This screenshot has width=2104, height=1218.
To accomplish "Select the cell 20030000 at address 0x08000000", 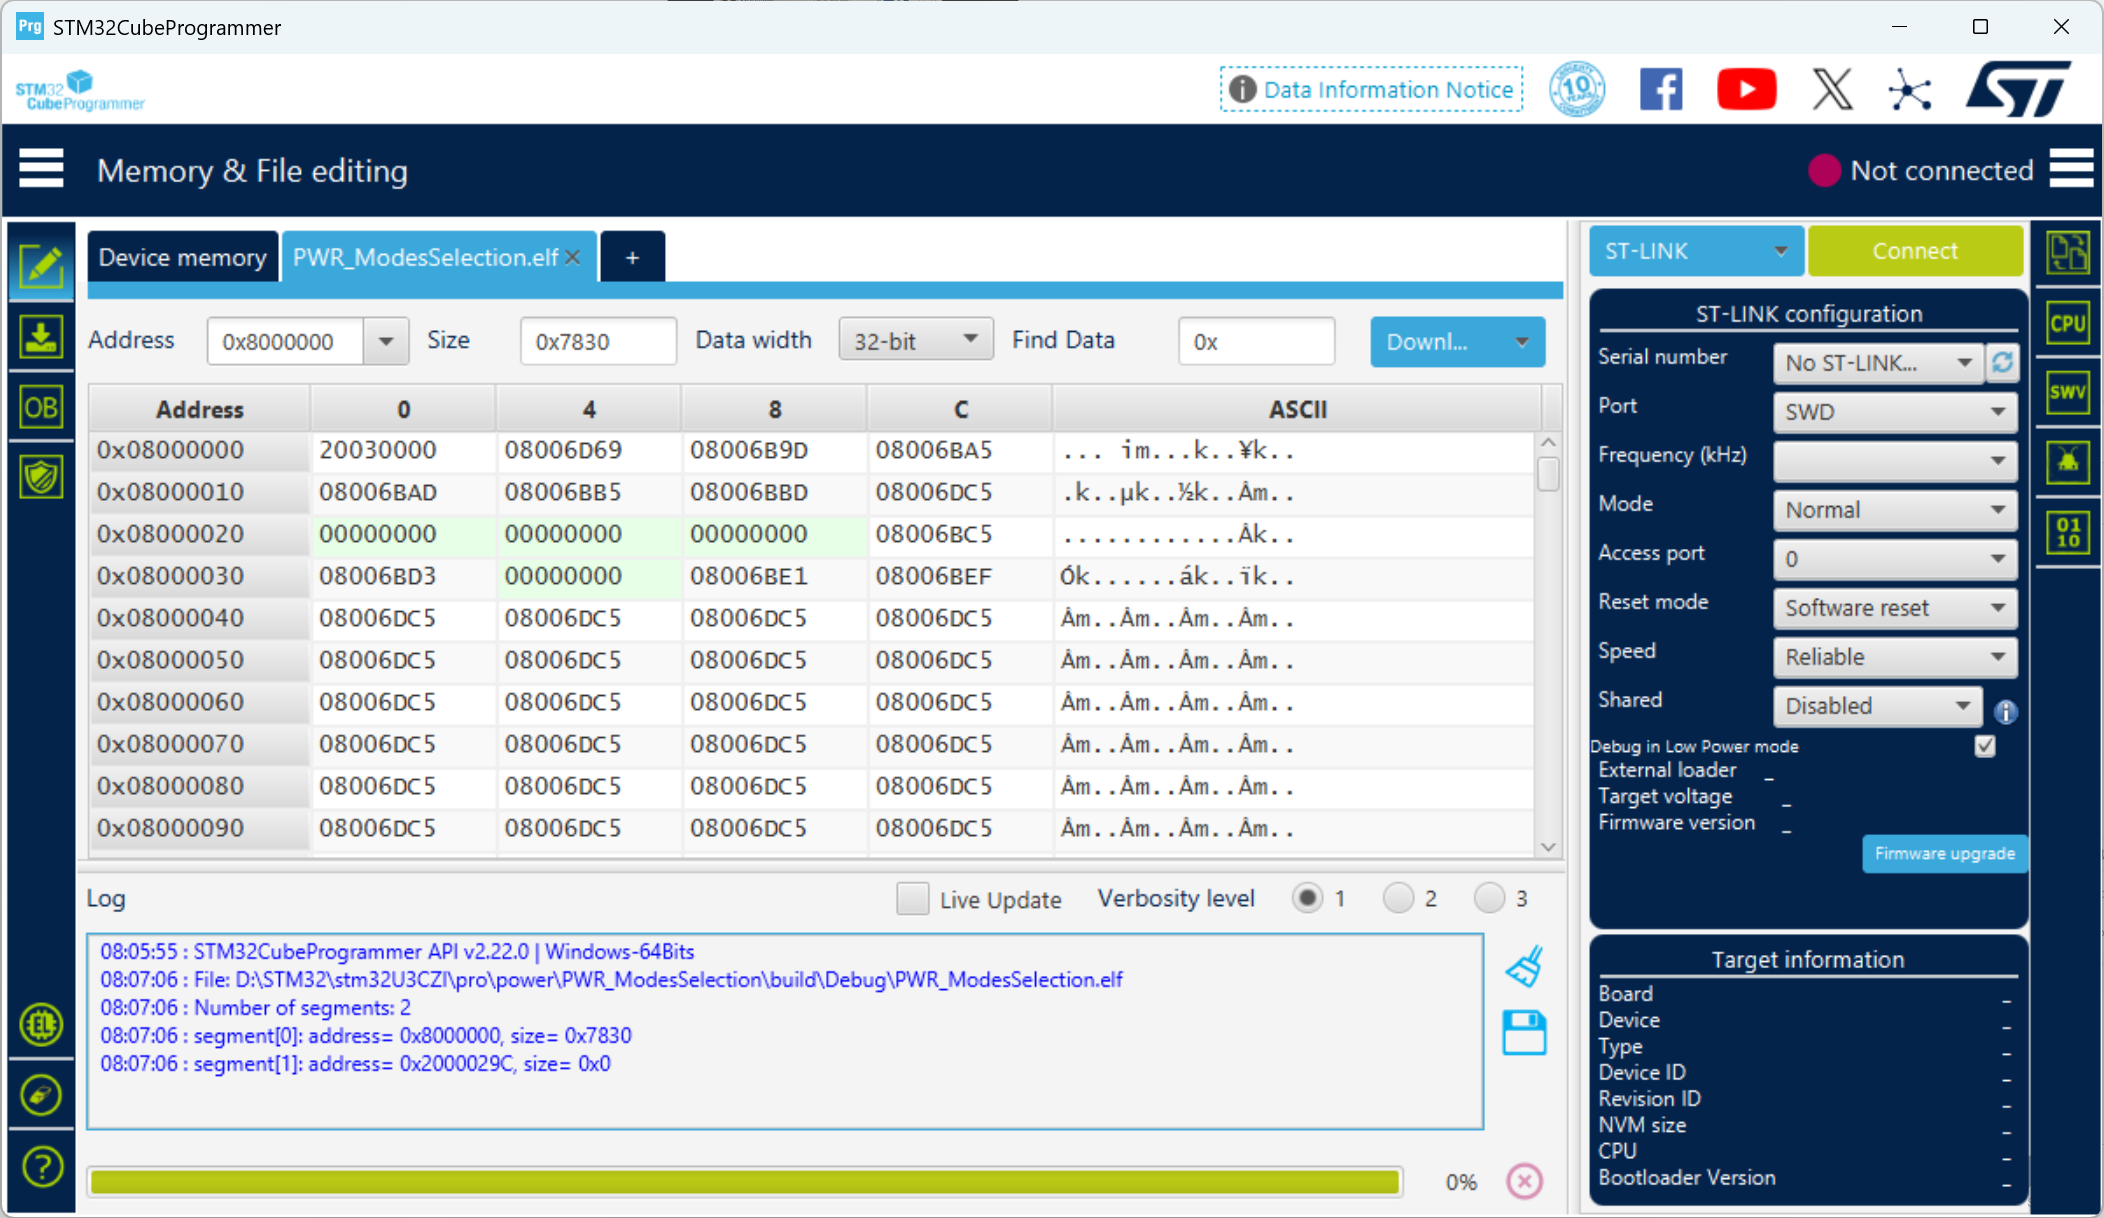I will 403,450.
